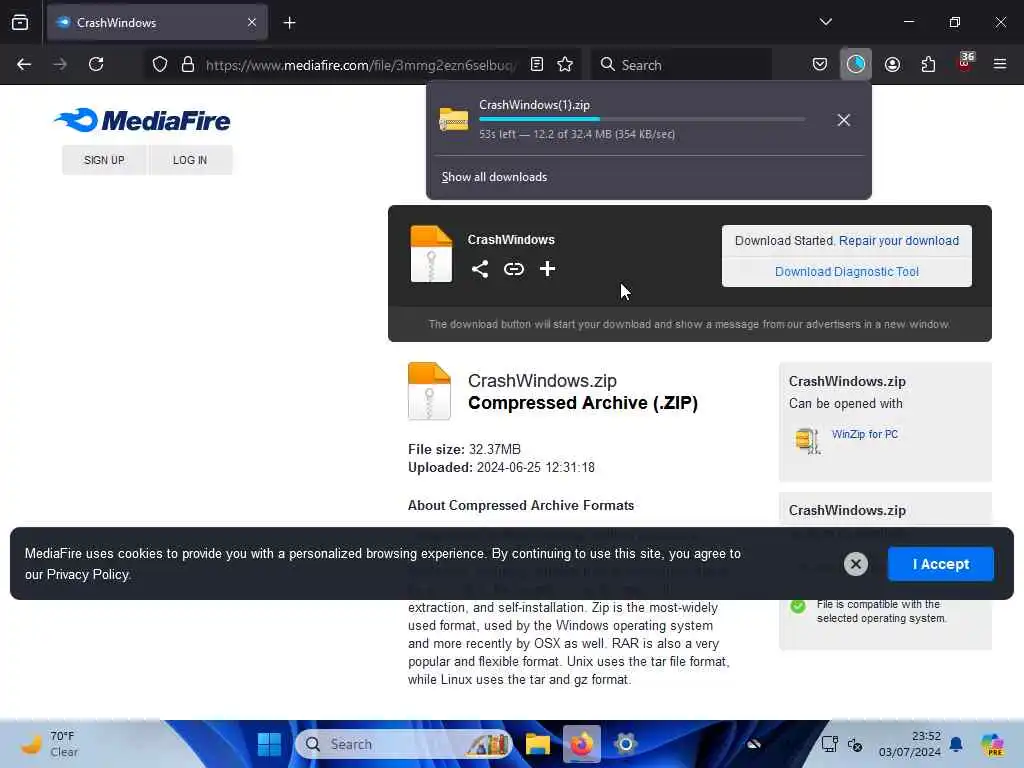Click the CrashWindows.zip file name heading
The image size is (1024, 768).
tap(542, 381)
